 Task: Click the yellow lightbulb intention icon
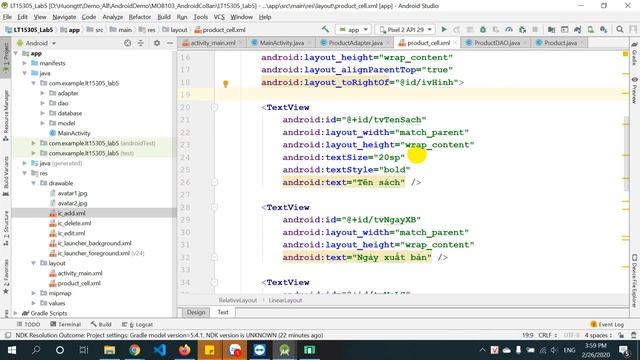click(225, 84)
